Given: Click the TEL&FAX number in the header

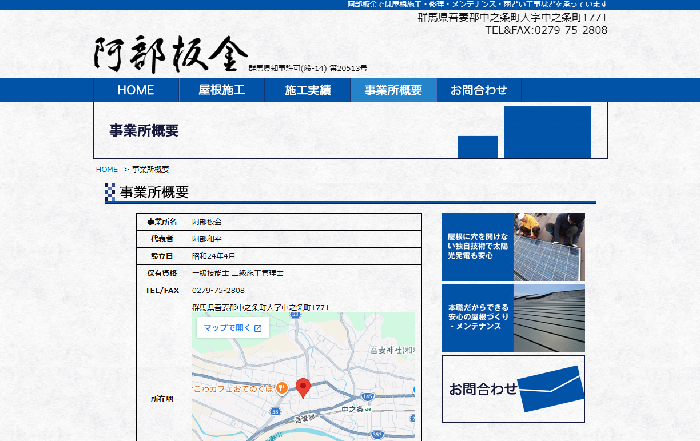Looking at the screenshot, I should [546, 30].
